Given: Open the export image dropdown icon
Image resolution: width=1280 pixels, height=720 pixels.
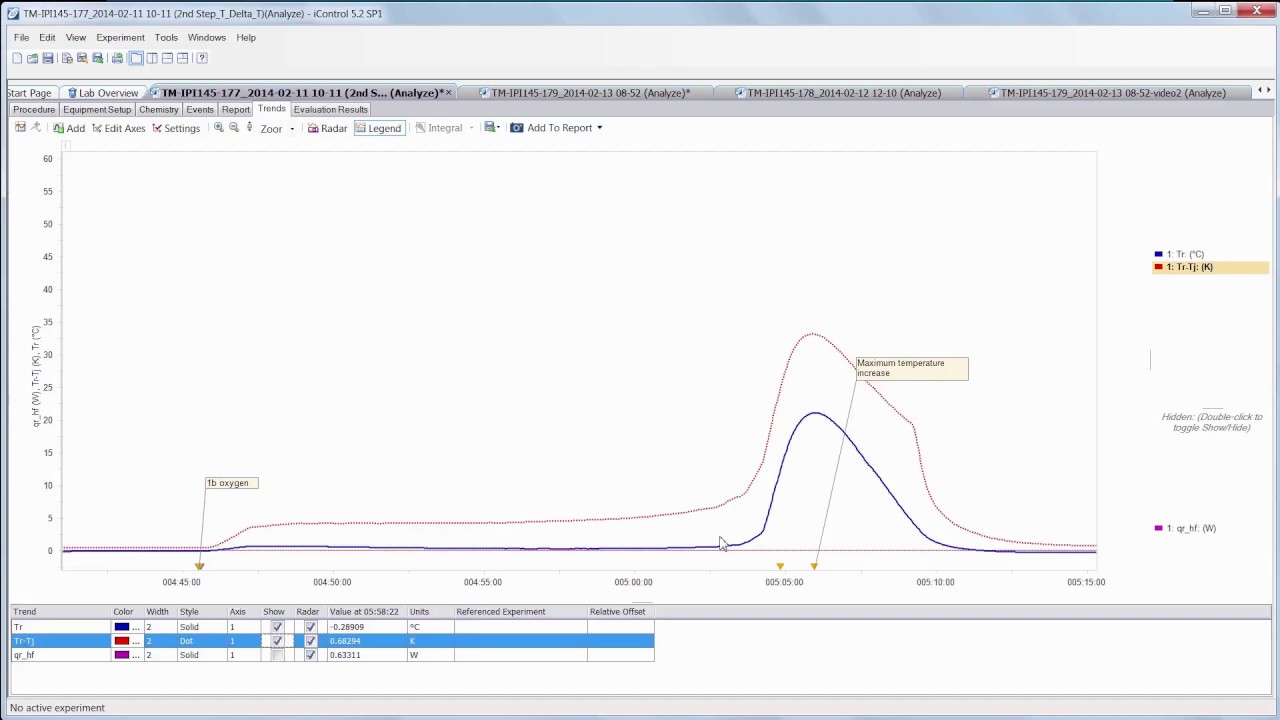Looking at the screenshot, I should pos(491,128).
